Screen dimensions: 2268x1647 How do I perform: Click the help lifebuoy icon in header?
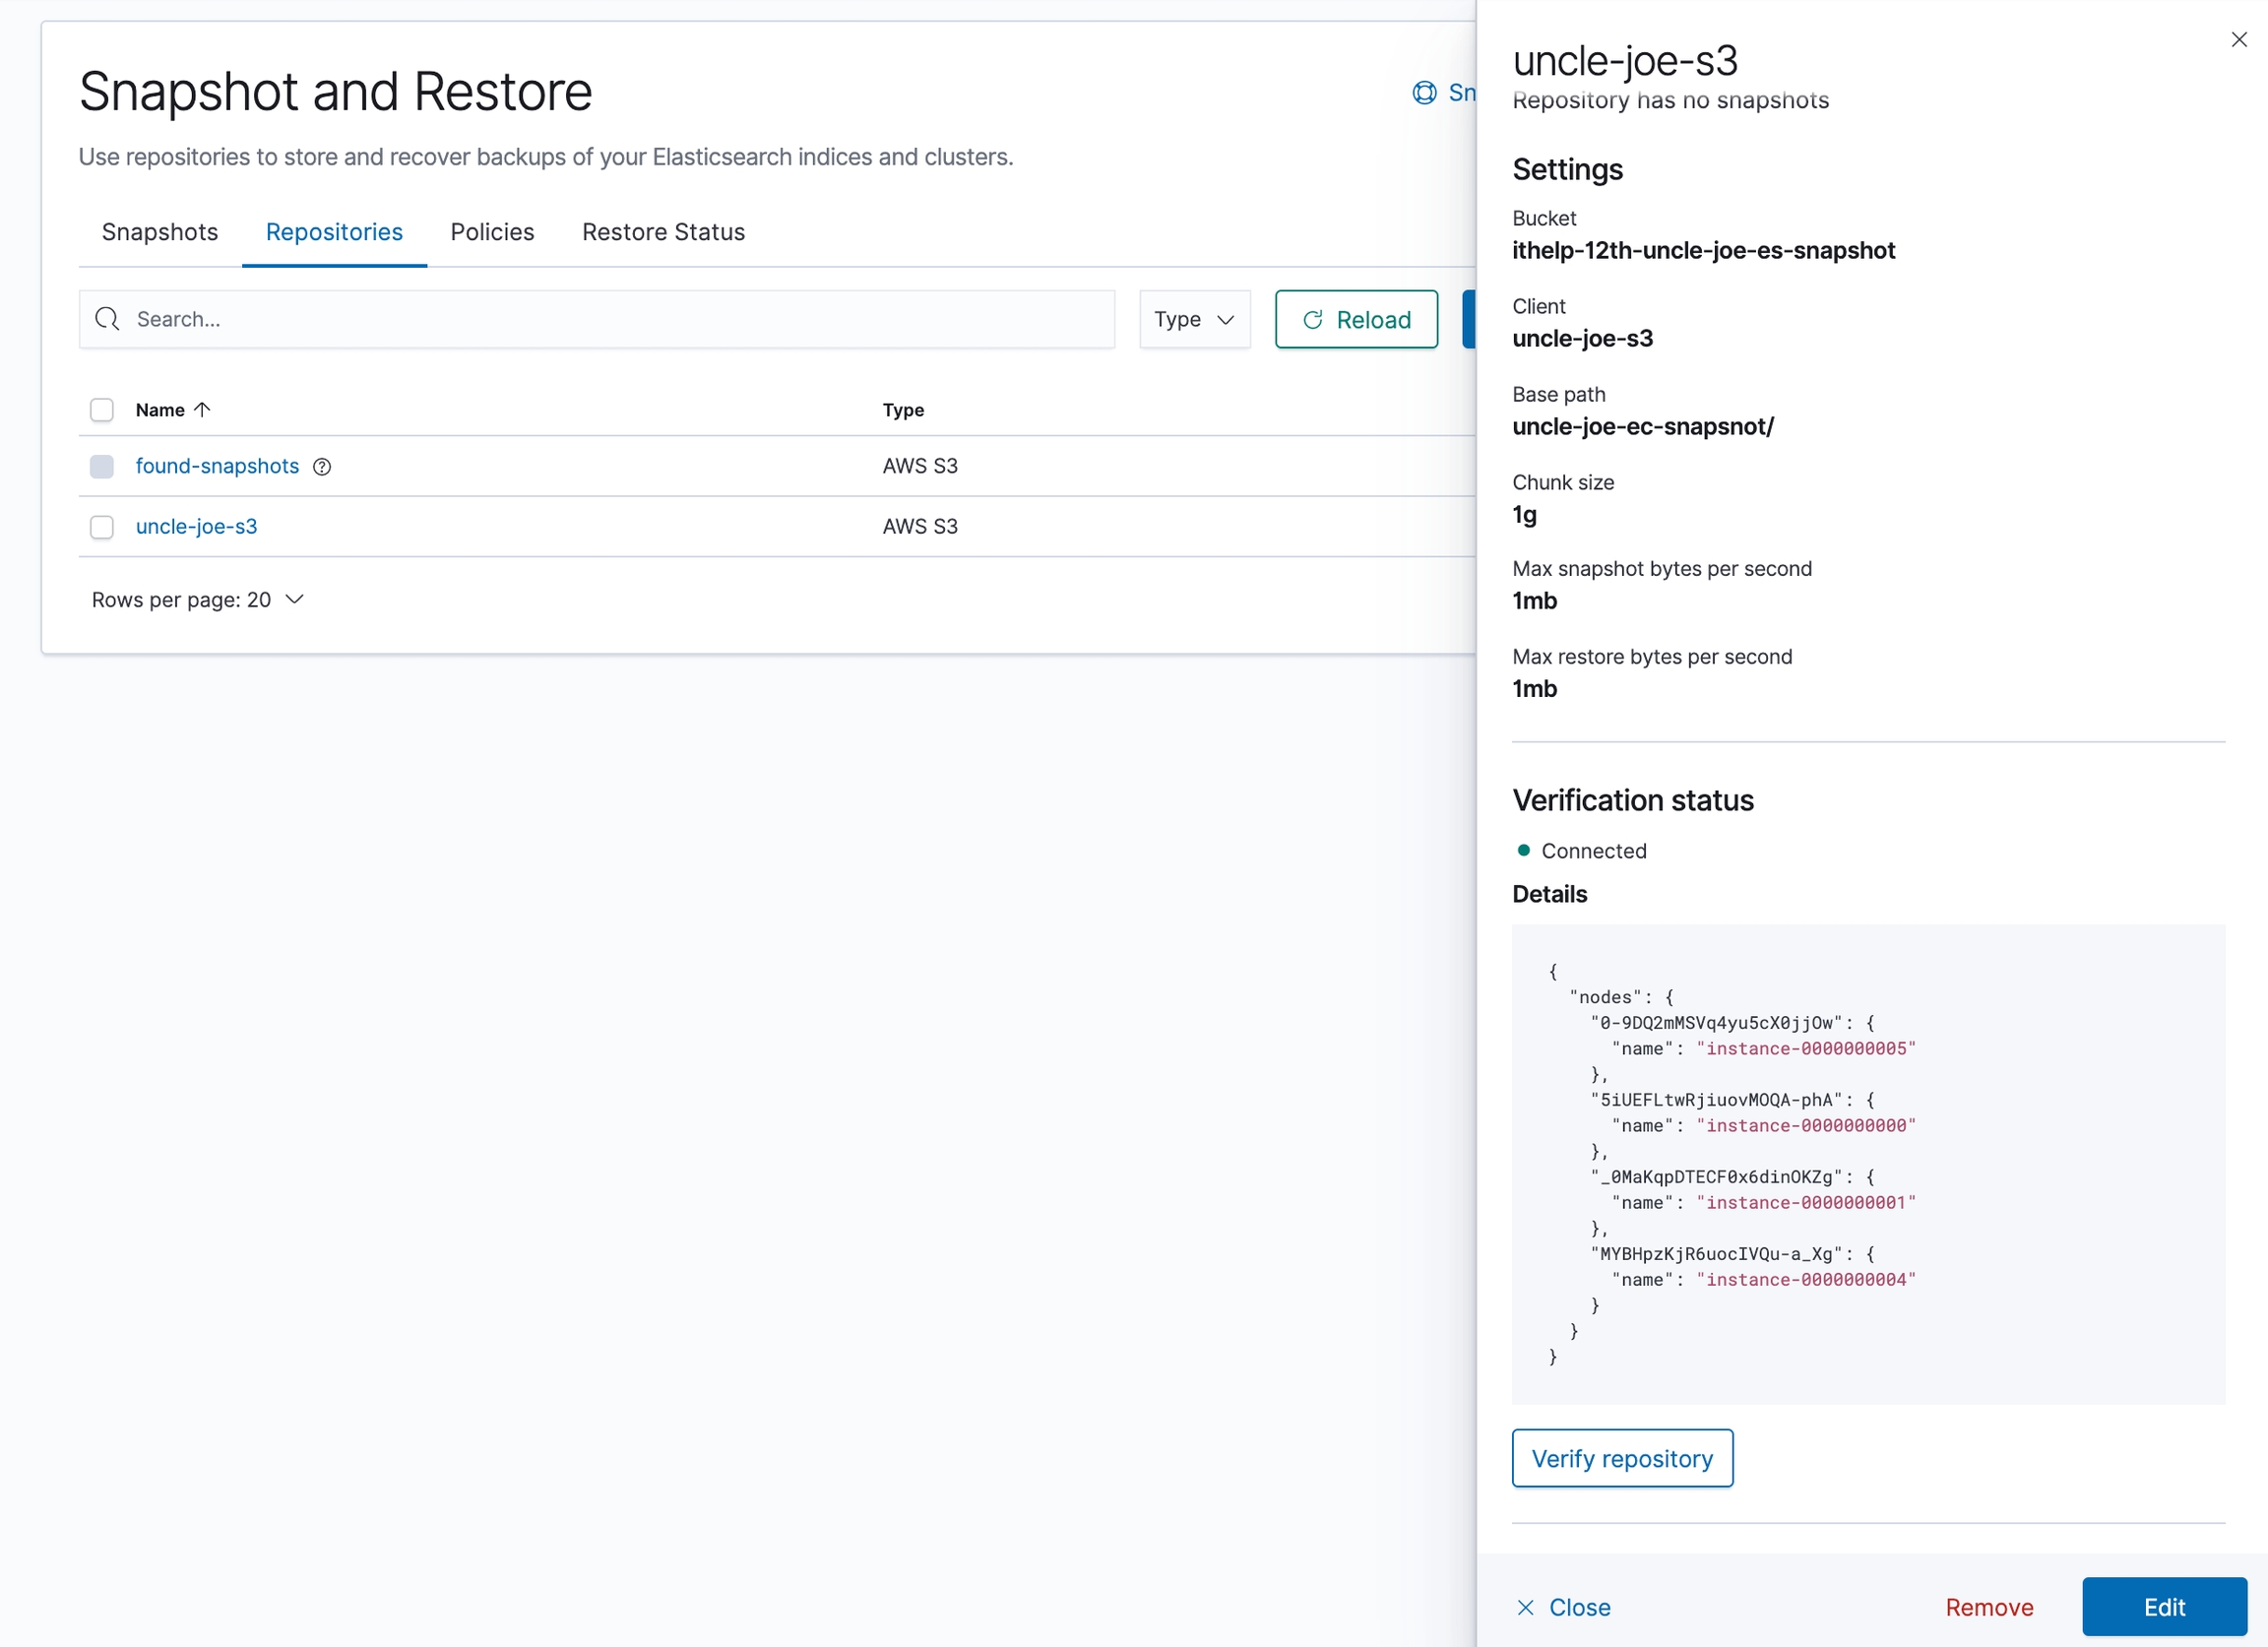(x=1424, y=93)
